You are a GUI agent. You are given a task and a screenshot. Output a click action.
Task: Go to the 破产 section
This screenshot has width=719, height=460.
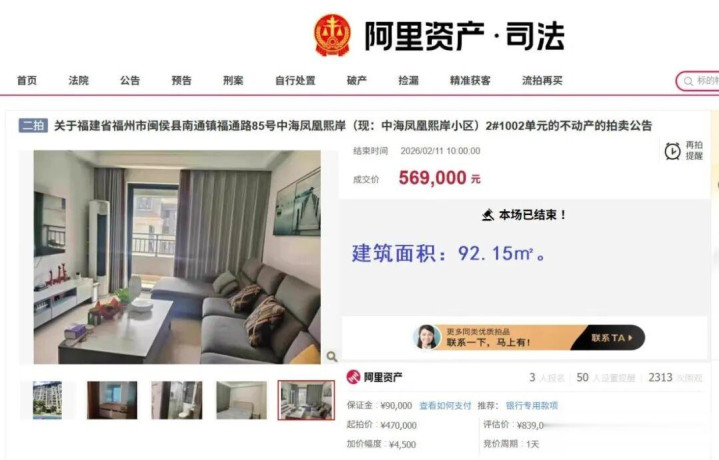coord(357,81)
